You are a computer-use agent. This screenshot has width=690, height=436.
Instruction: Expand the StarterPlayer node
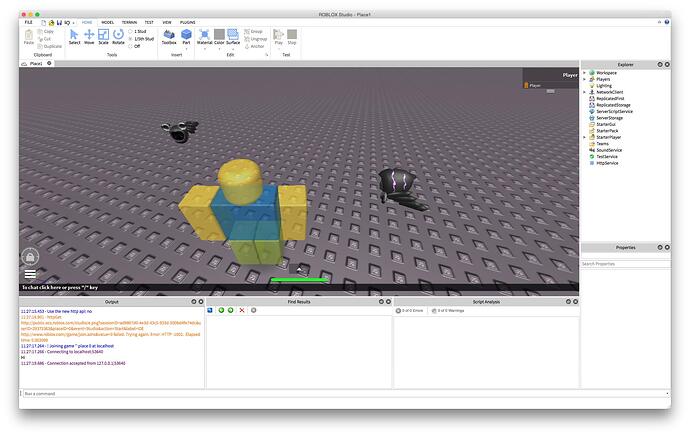tap(586, 137)
